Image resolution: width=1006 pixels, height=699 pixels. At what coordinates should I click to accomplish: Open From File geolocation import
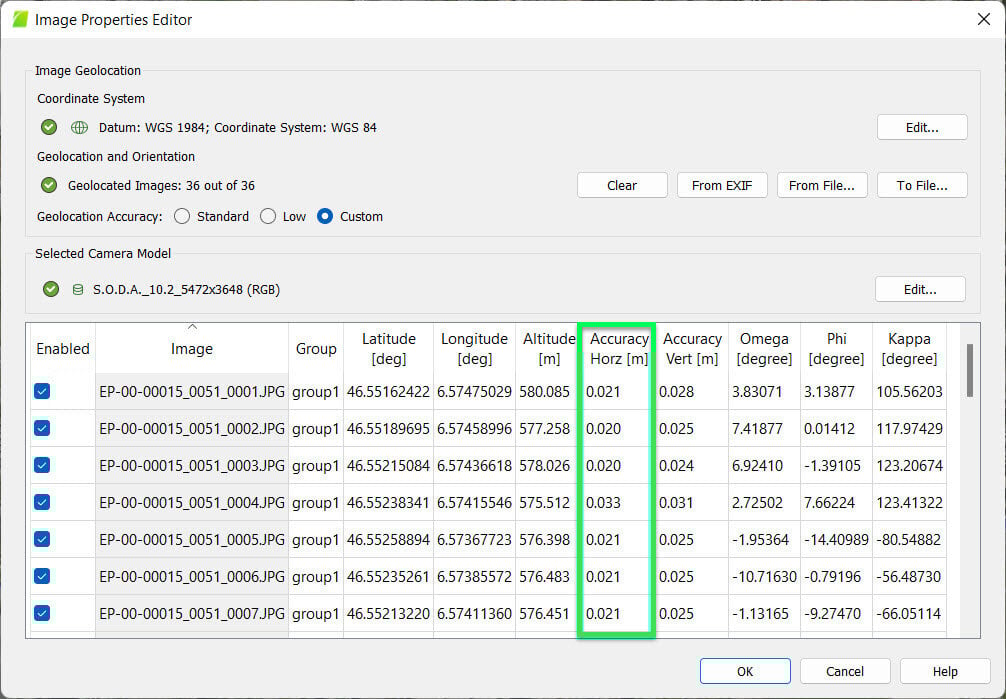tap(822, 185)
